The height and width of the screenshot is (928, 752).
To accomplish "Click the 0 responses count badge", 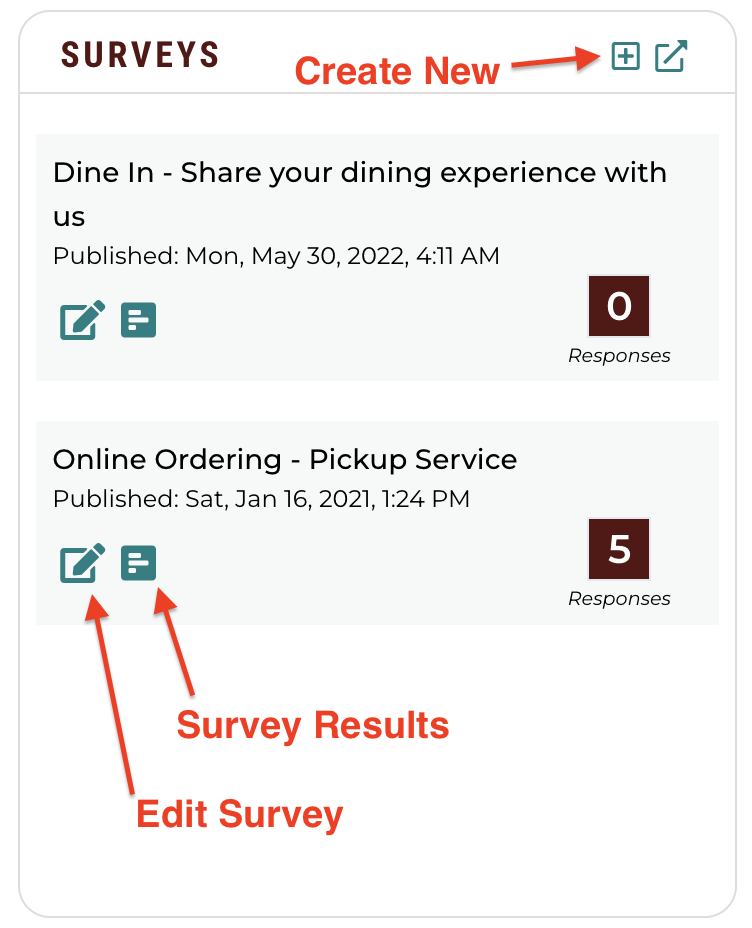I will tap(619, 306).
